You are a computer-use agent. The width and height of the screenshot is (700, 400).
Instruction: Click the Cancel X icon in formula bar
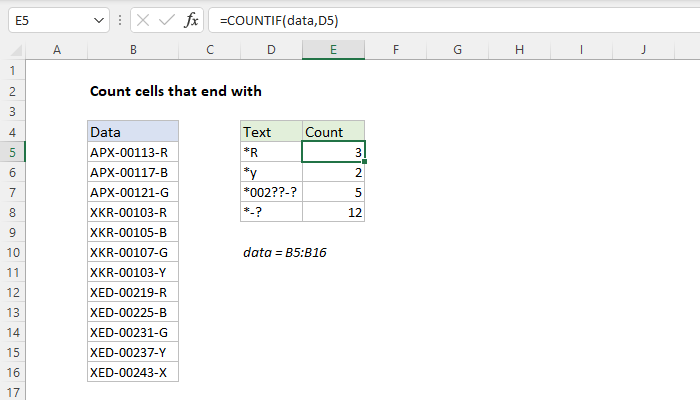click(143, 21)
